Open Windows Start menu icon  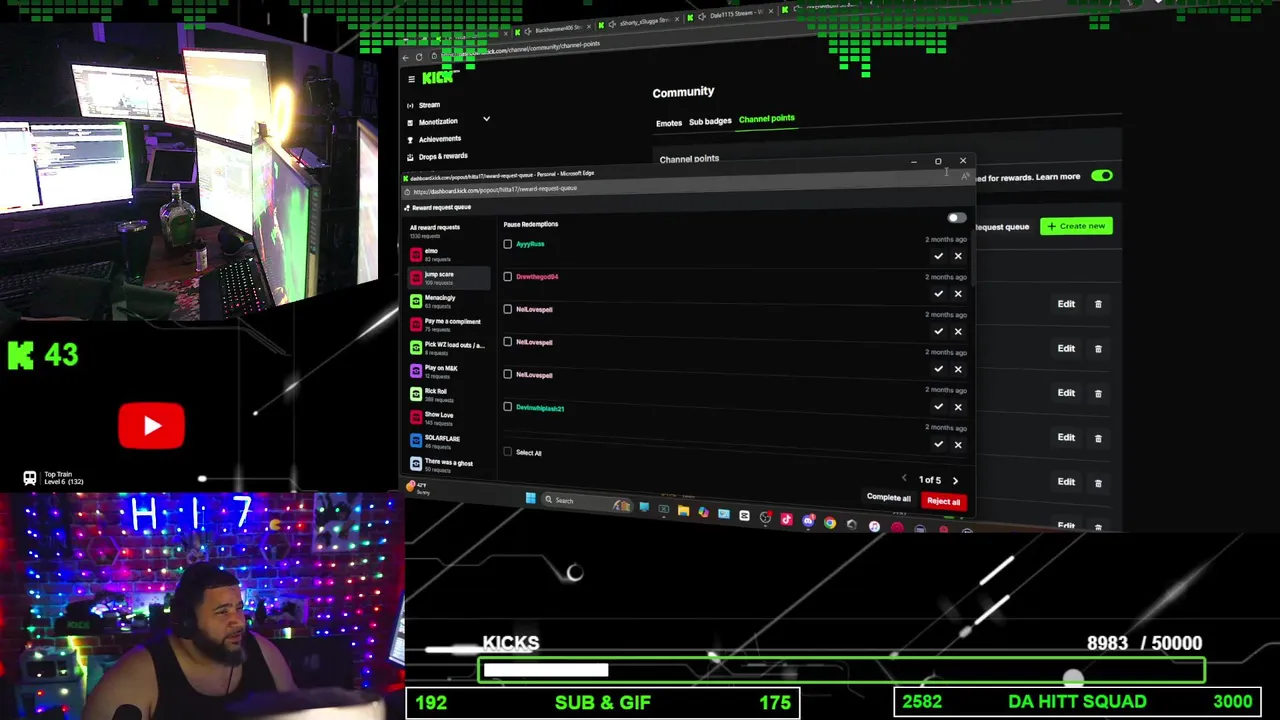click(530, 498)
